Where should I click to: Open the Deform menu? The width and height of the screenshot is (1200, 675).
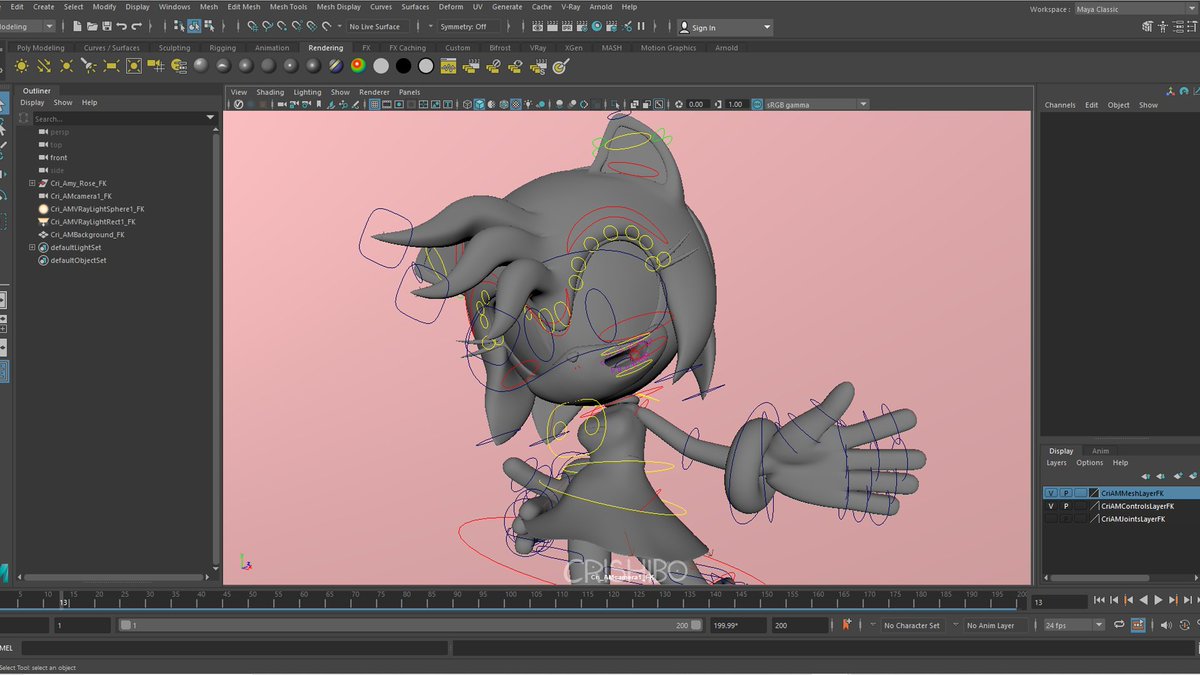click(451, 7)
